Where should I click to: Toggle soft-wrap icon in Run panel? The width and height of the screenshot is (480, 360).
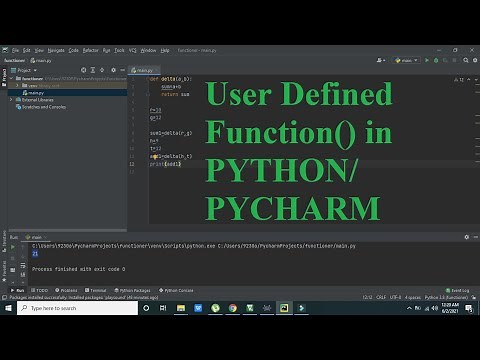click(23, 266)
